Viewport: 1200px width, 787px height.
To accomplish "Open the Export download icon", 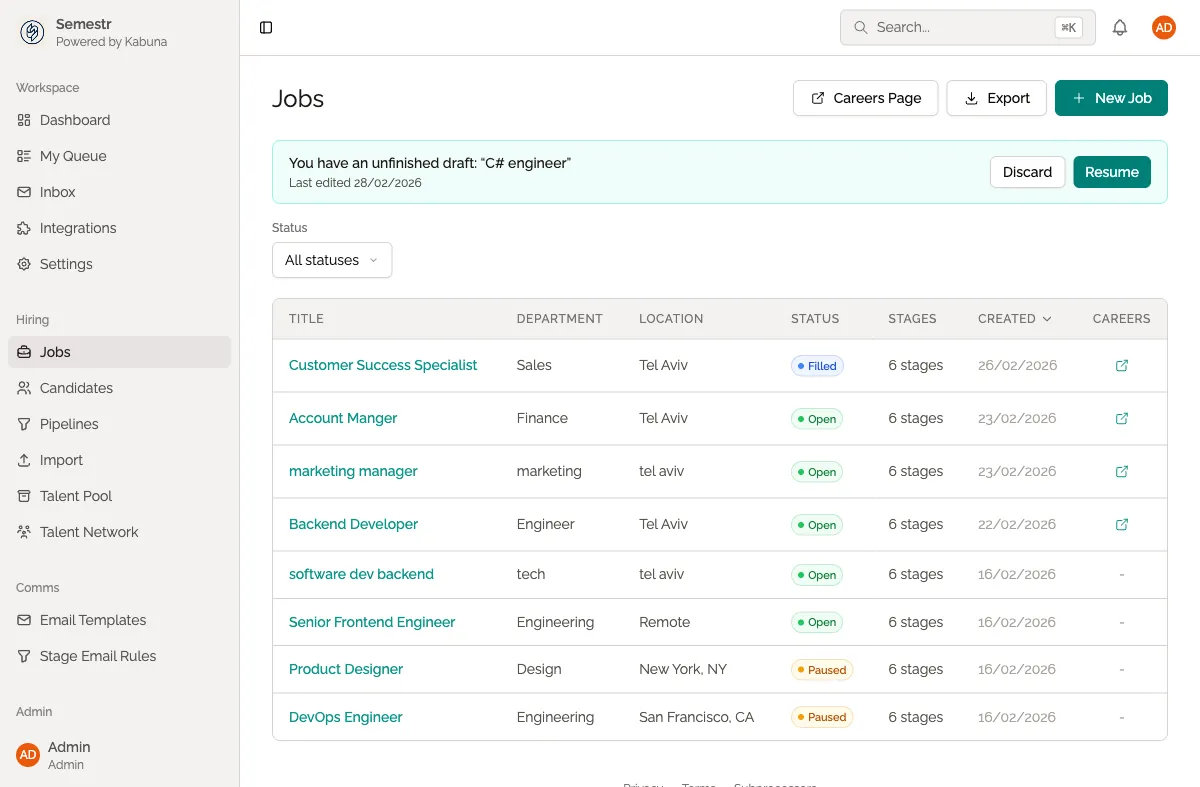I will pyautogui.click(x=970, y=98).
